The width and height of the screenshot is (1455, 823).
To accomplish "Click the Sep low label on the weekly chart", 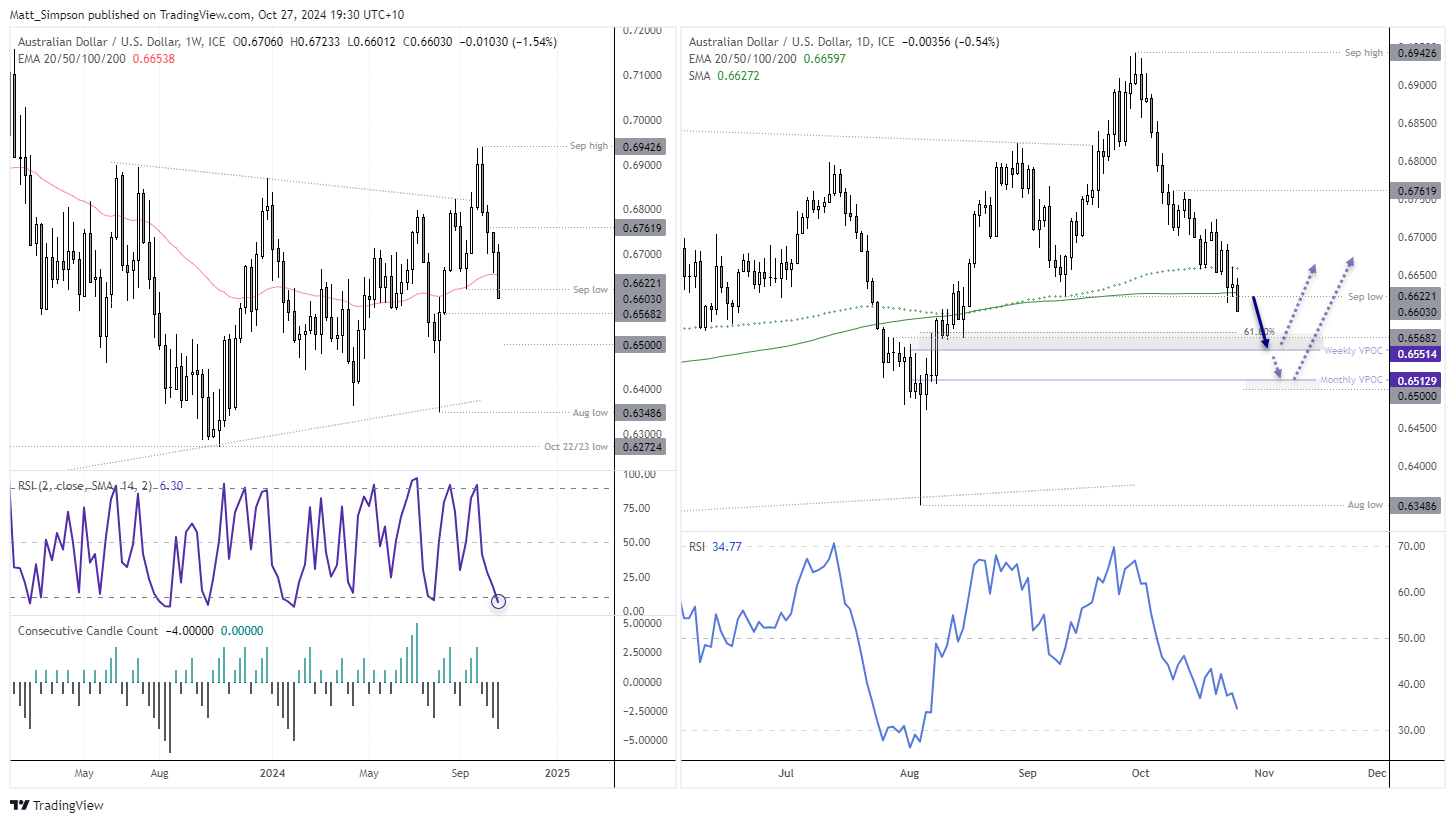I will [x=589, y=289].
